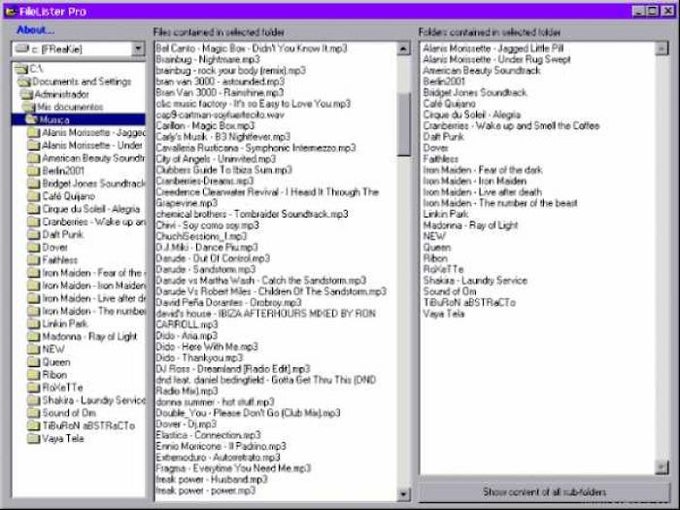The image size is (680, 510).
Task: Select file Bel Canto - Magic Box - Didn't You Know It.mp3
Action: click(x=252, y=49)
